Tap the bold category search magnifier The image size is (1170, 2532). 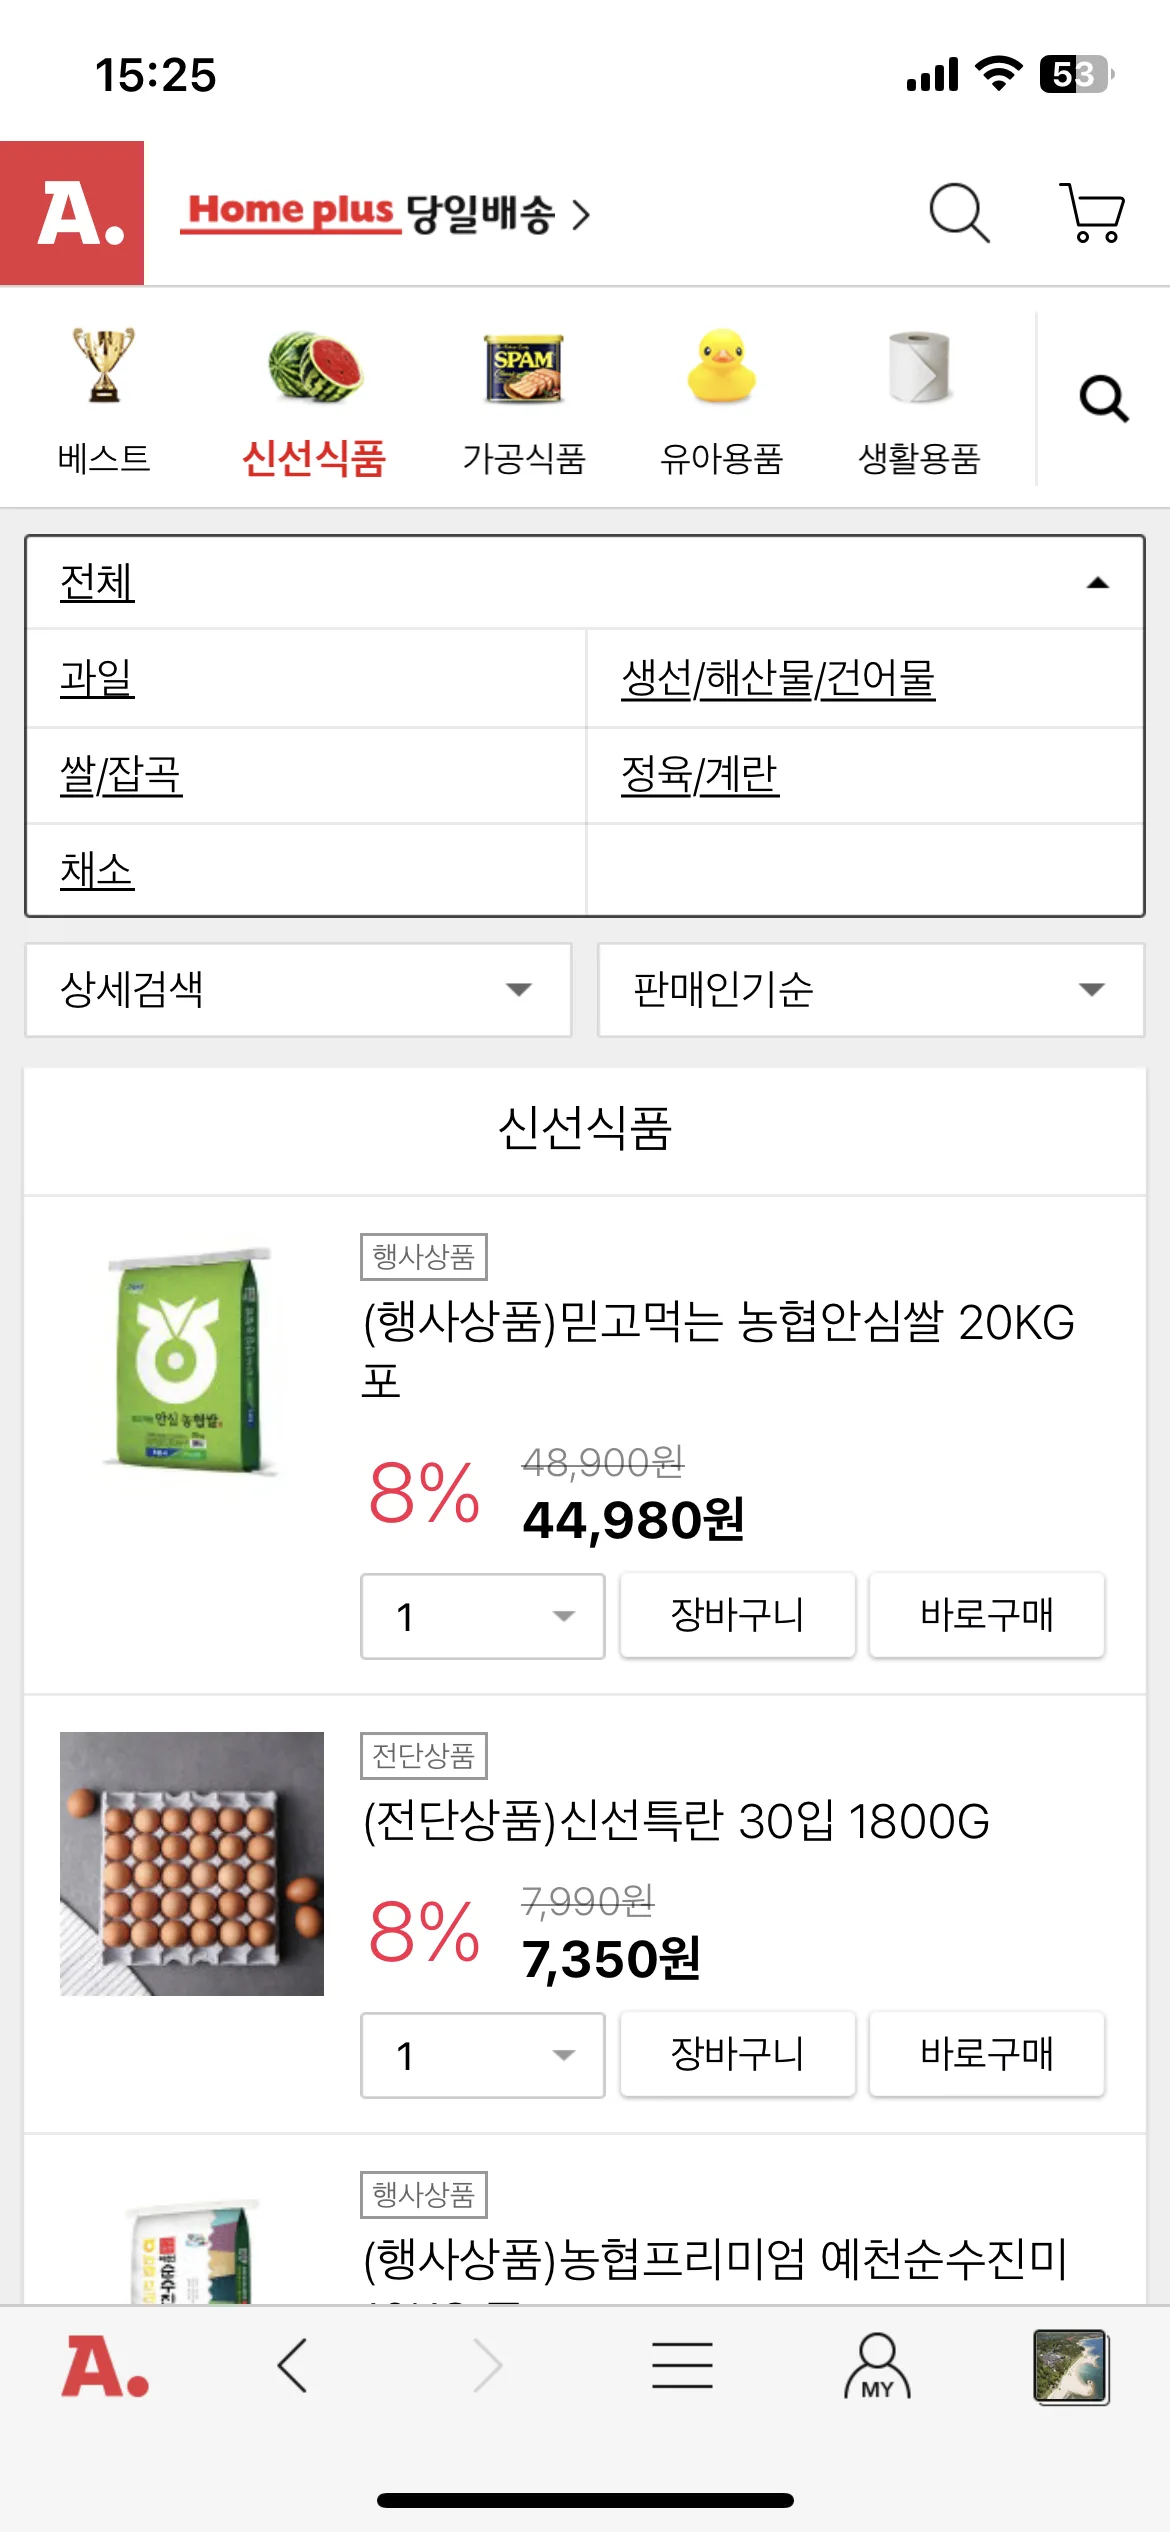point(1104,400)
